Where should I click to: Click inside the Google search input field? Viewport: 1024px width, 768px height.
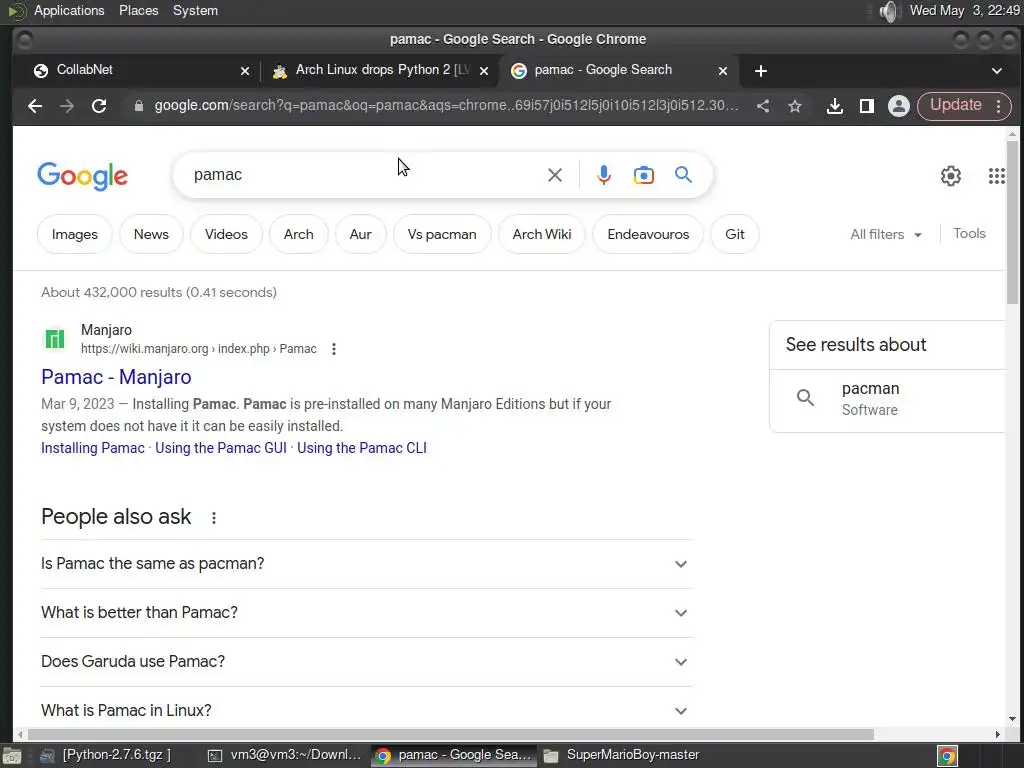366,175
